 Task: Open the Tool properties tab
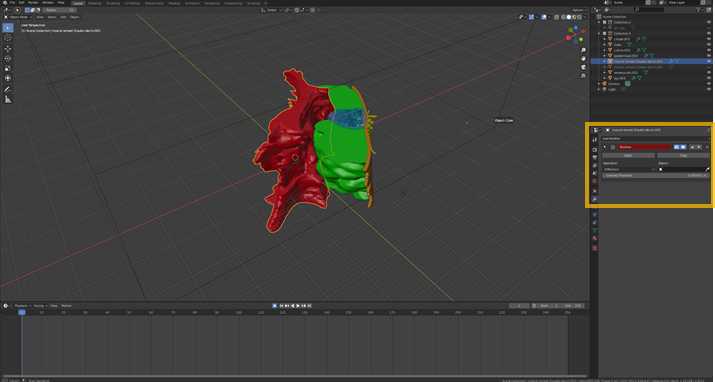click(x=595, y=139)
